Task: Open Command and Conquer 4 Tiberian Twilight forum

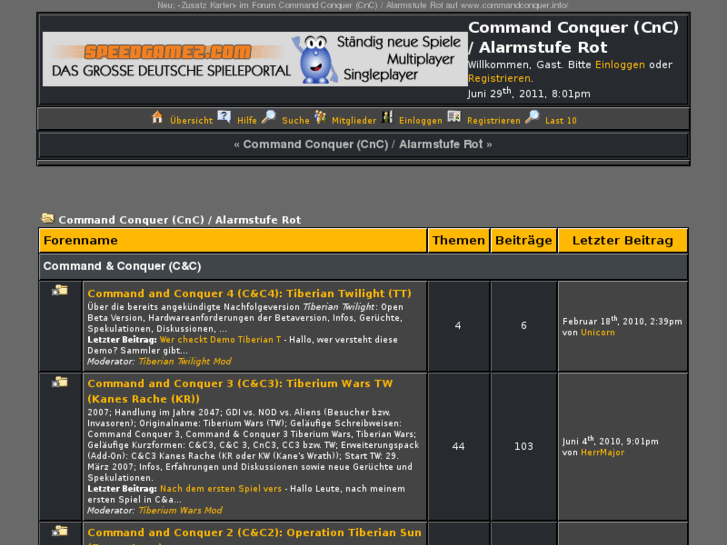Action: point(249,294)
